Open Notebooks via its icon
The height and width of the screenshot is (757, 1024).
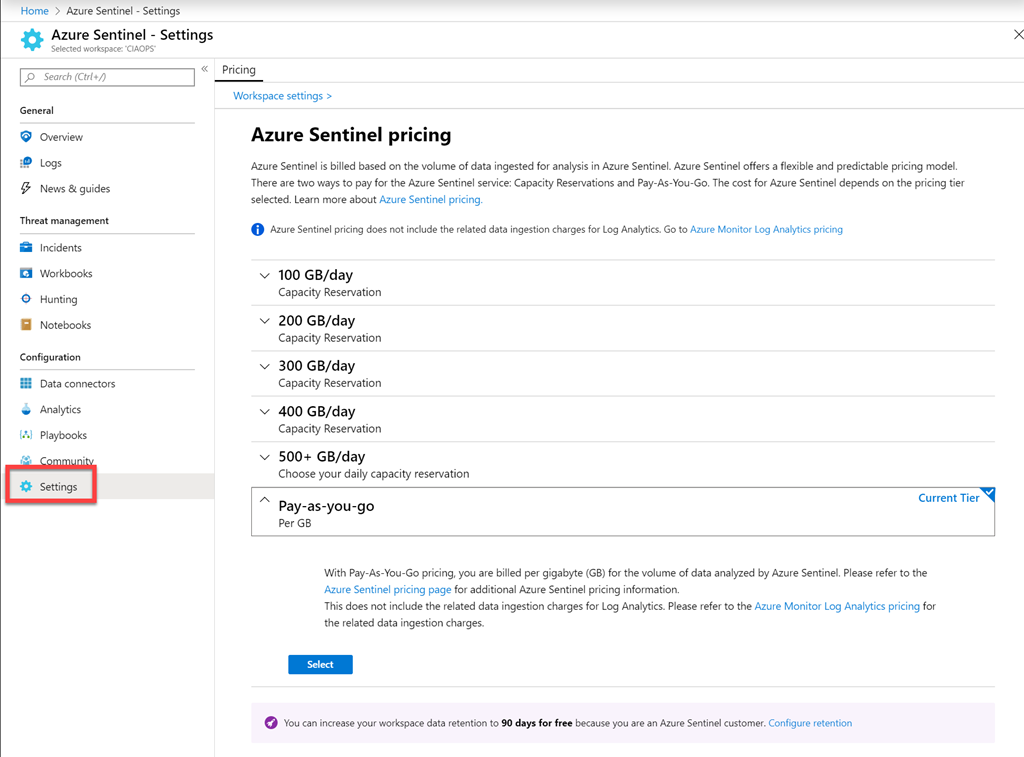coord(26,325)
